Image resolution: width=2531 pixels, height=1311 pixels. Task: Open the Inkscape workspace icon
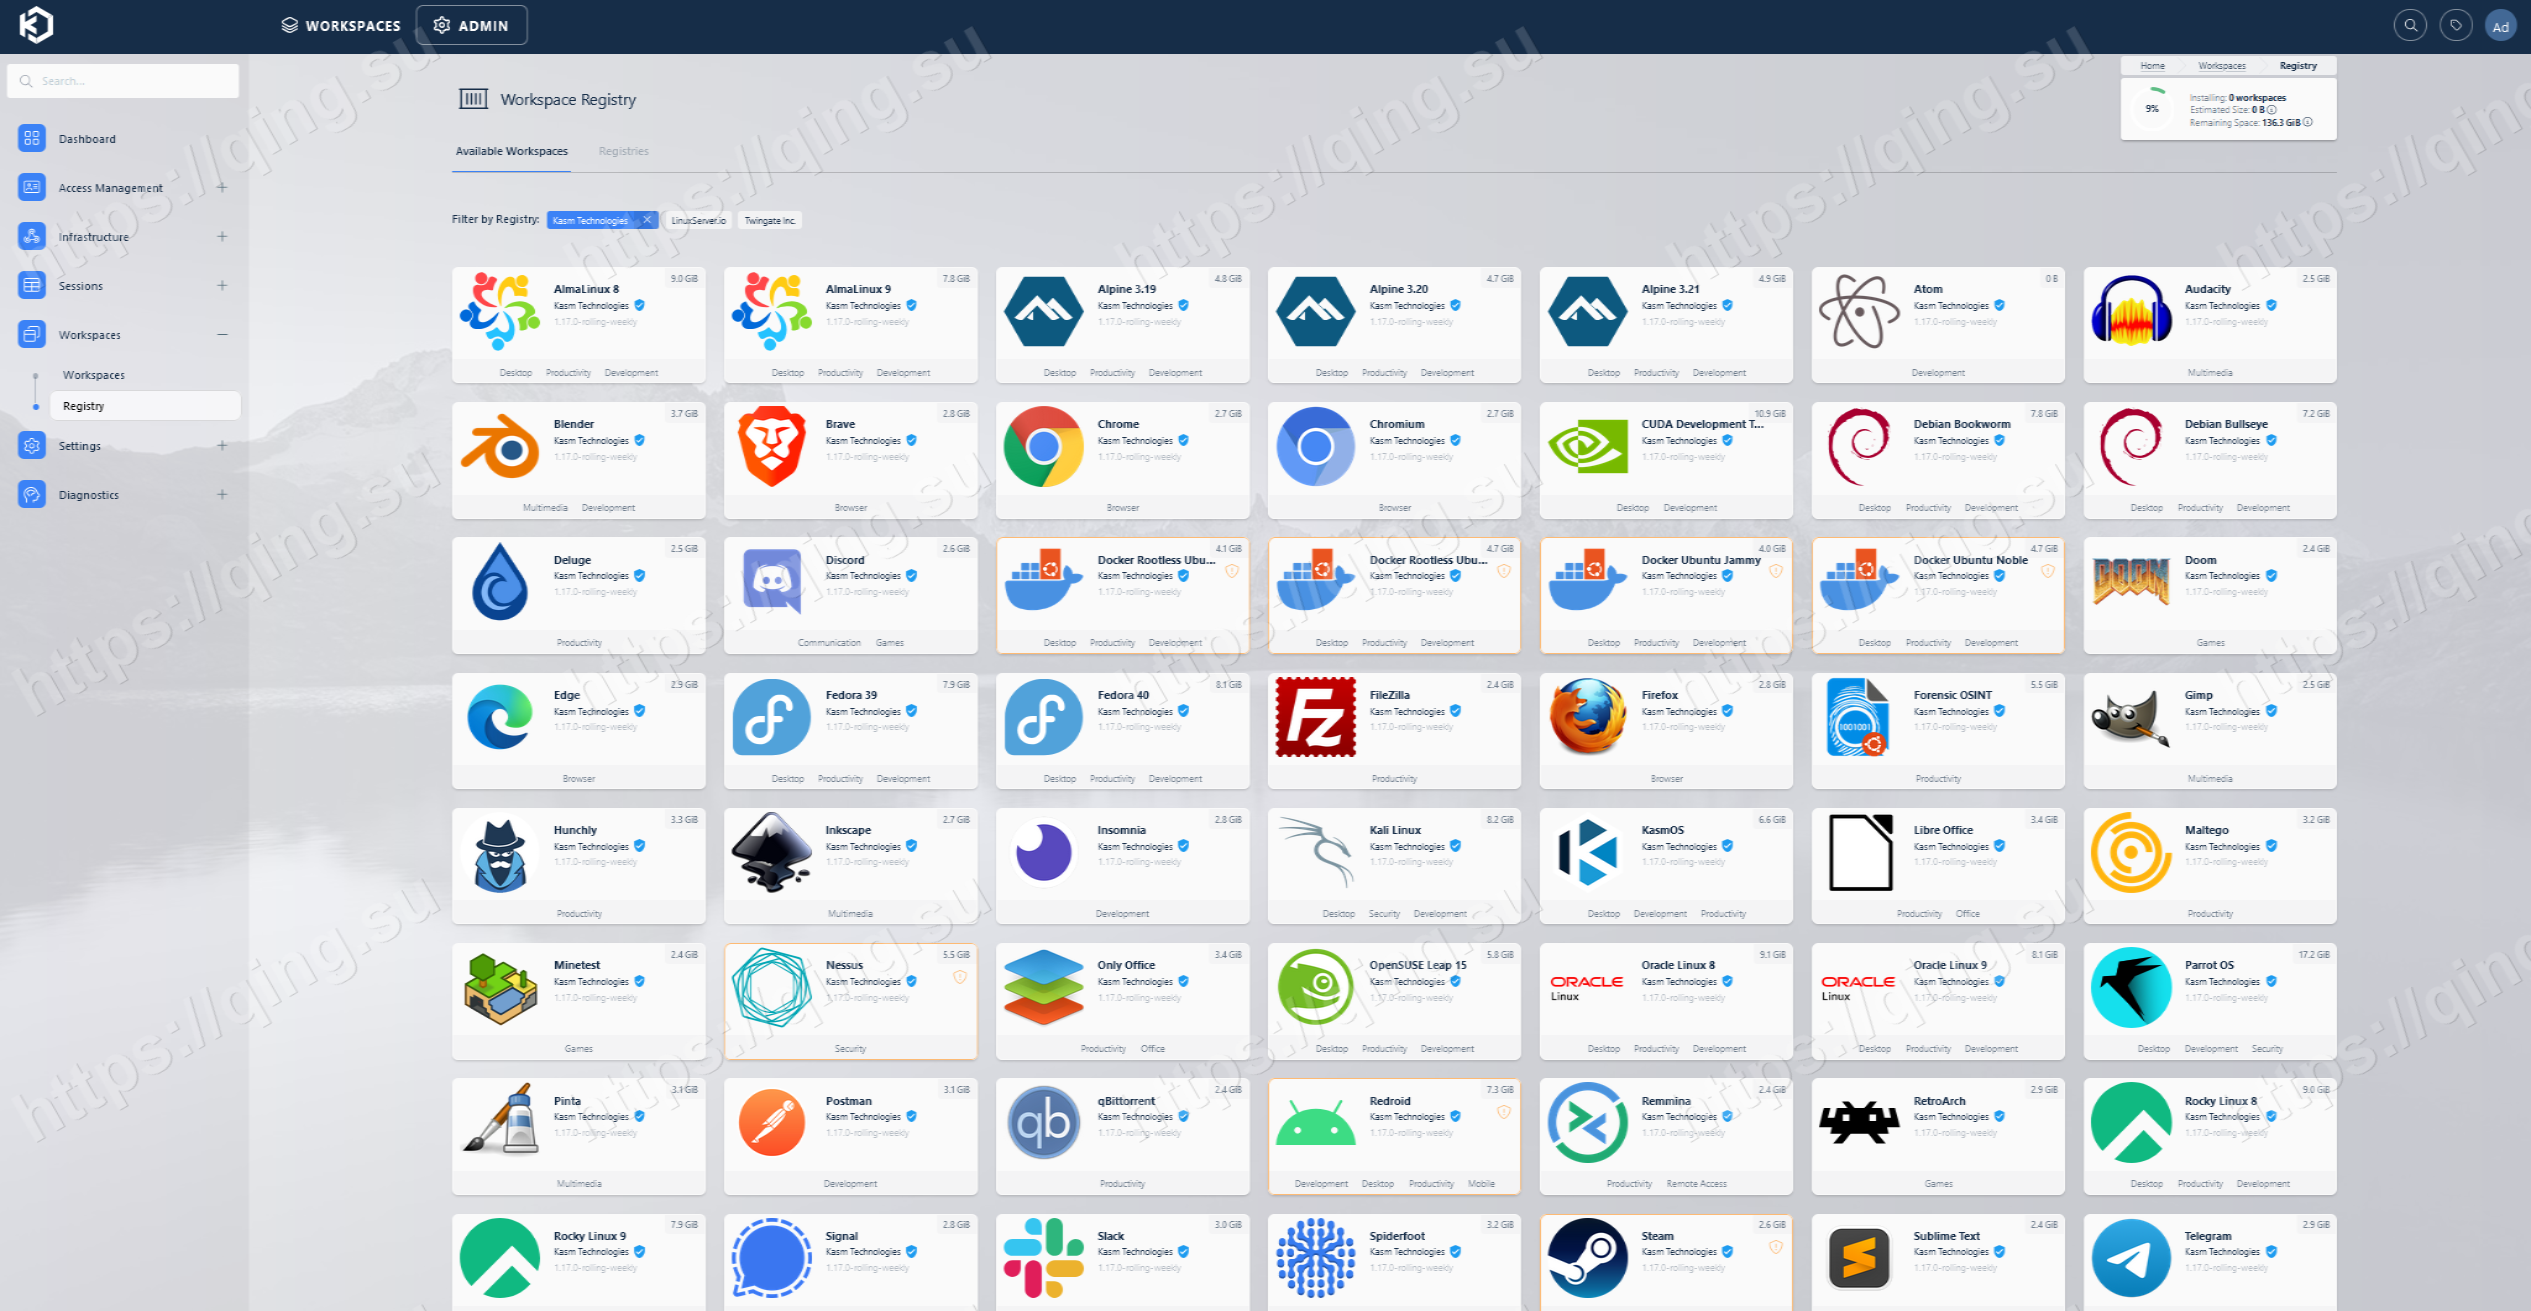[771, 852]
